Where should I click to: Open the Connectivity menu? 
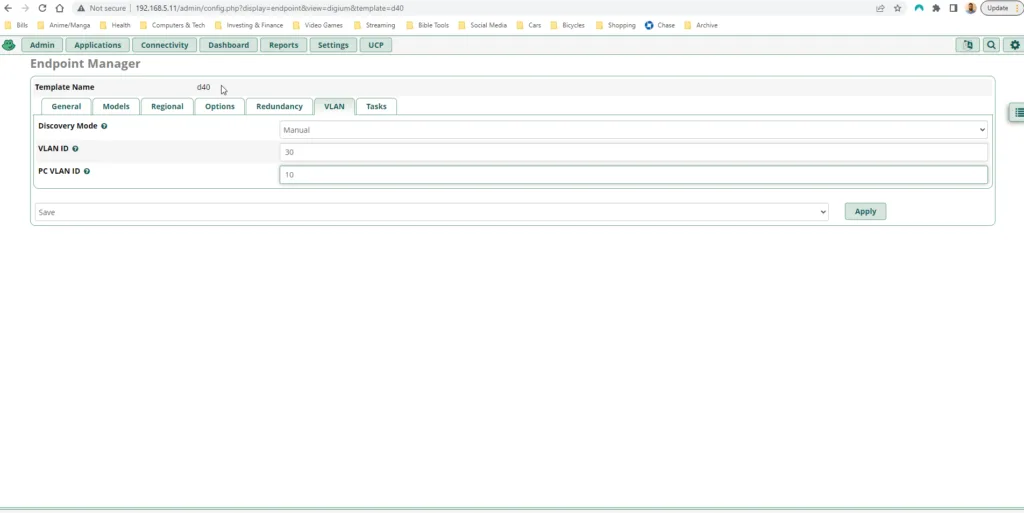coord(165,45)
